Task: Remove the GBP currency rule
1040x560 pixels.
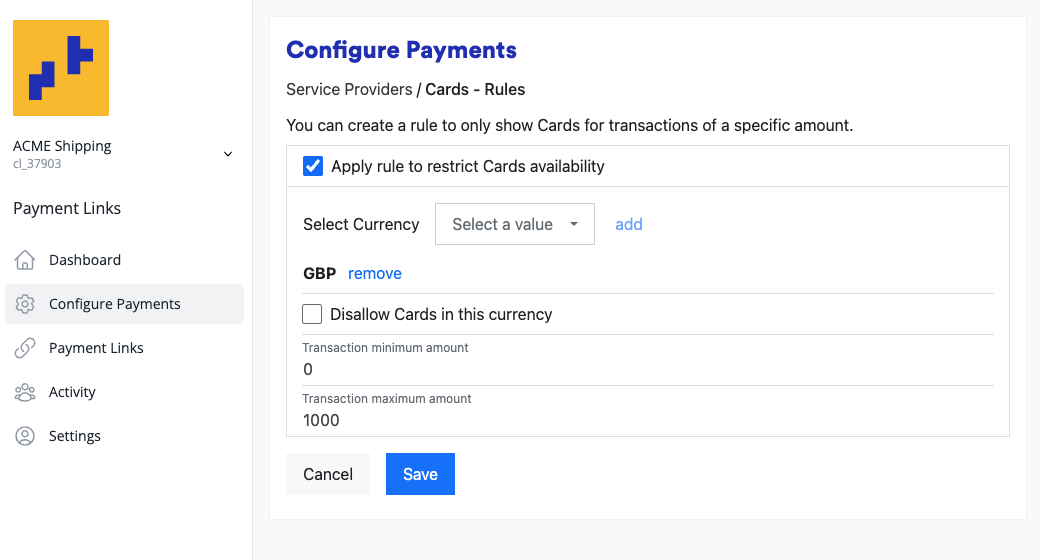Action: pyautogui.click(x=375, y=273)
